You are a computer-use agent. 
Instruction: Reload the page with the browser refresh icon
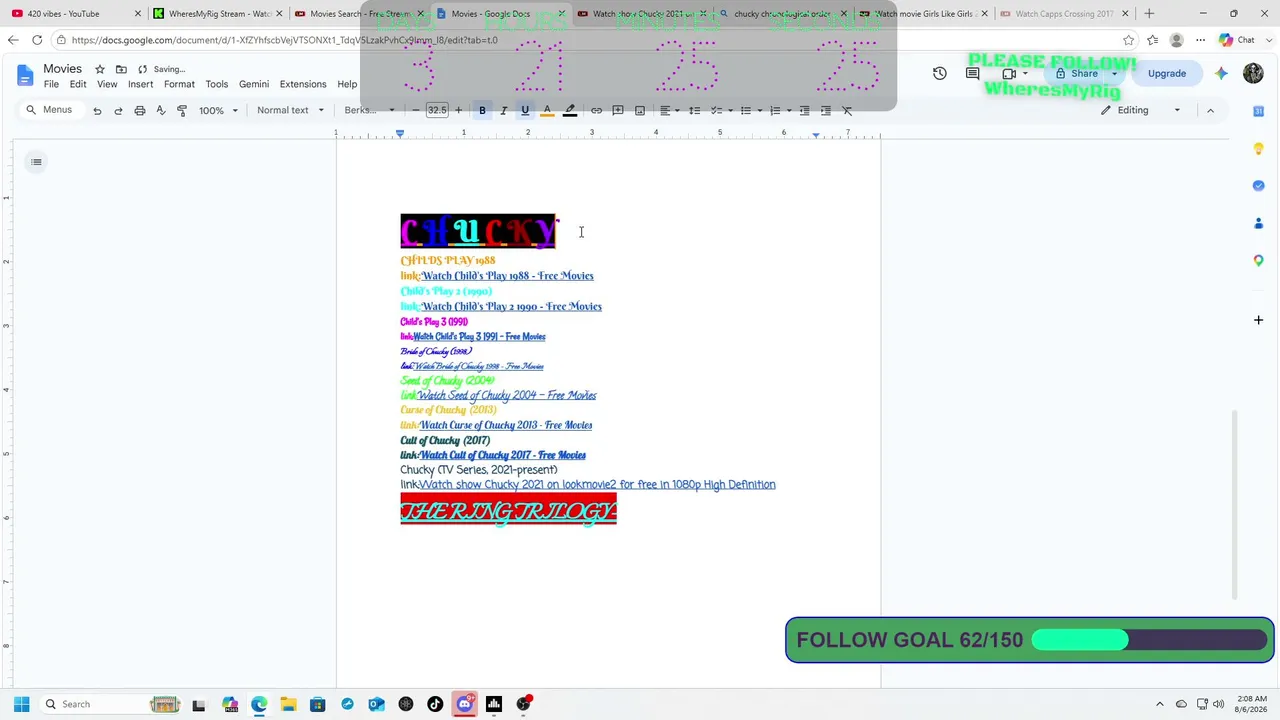click(x=37, y=40)
